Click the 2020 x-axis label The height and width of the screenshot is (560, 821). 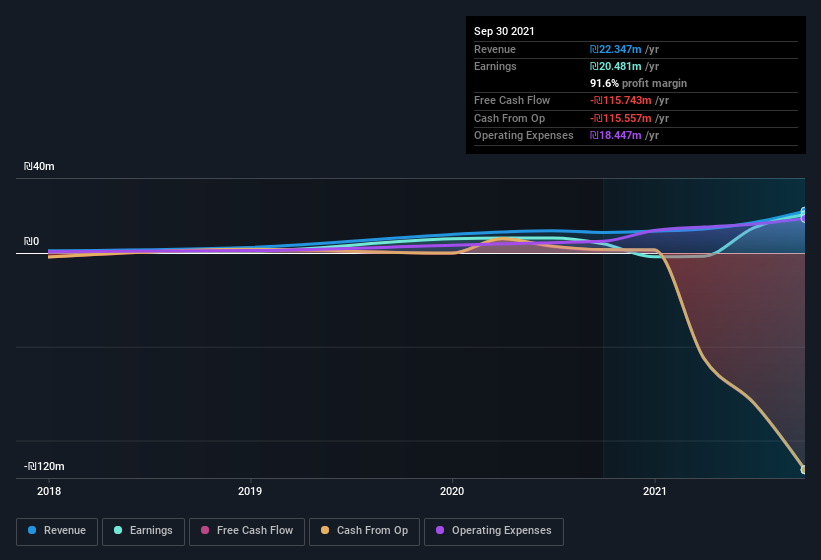pos(452,491)
